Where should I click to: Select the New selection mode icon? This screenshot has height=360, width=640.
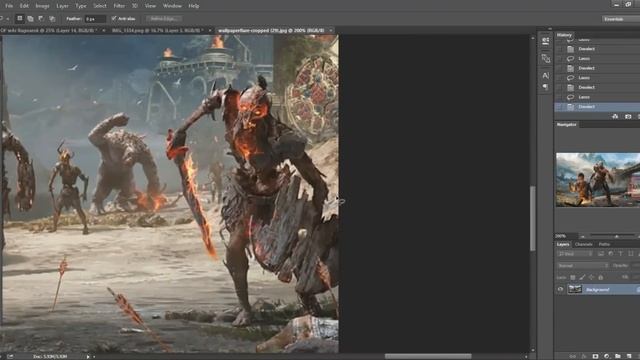tap(19, 18)
